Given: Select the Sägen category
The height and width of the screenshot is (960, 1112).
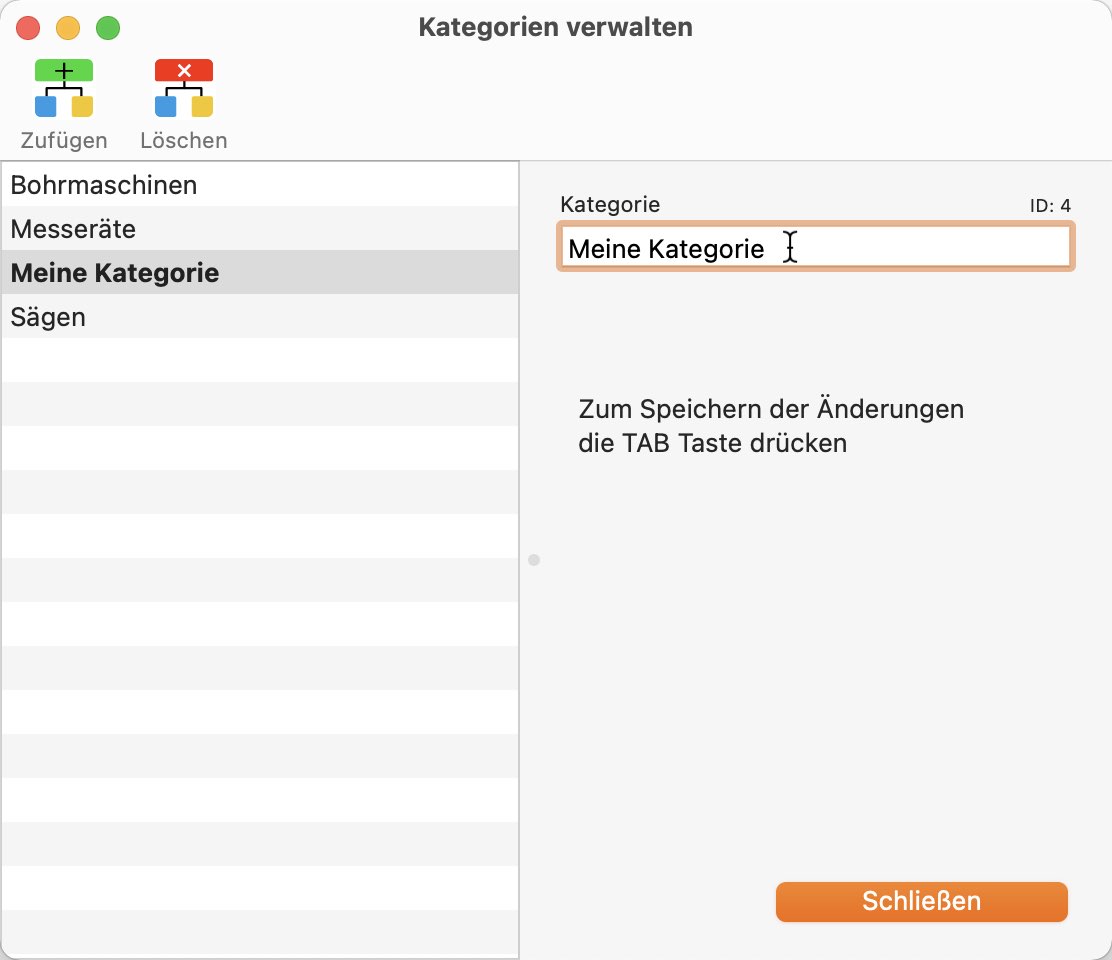Looking at the screenshot, I should 48,317.
